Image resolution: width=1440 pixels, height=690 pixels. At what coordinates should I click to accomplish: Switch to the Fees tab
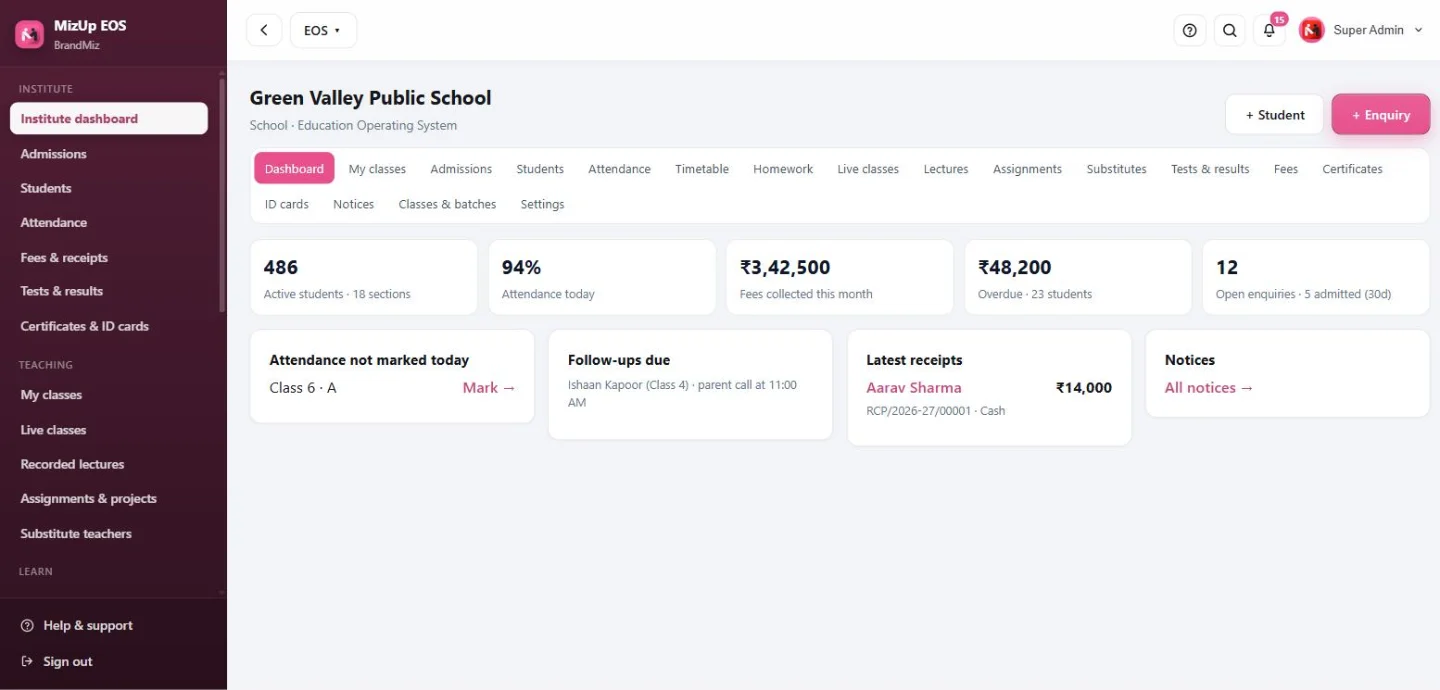point(1286,169)
